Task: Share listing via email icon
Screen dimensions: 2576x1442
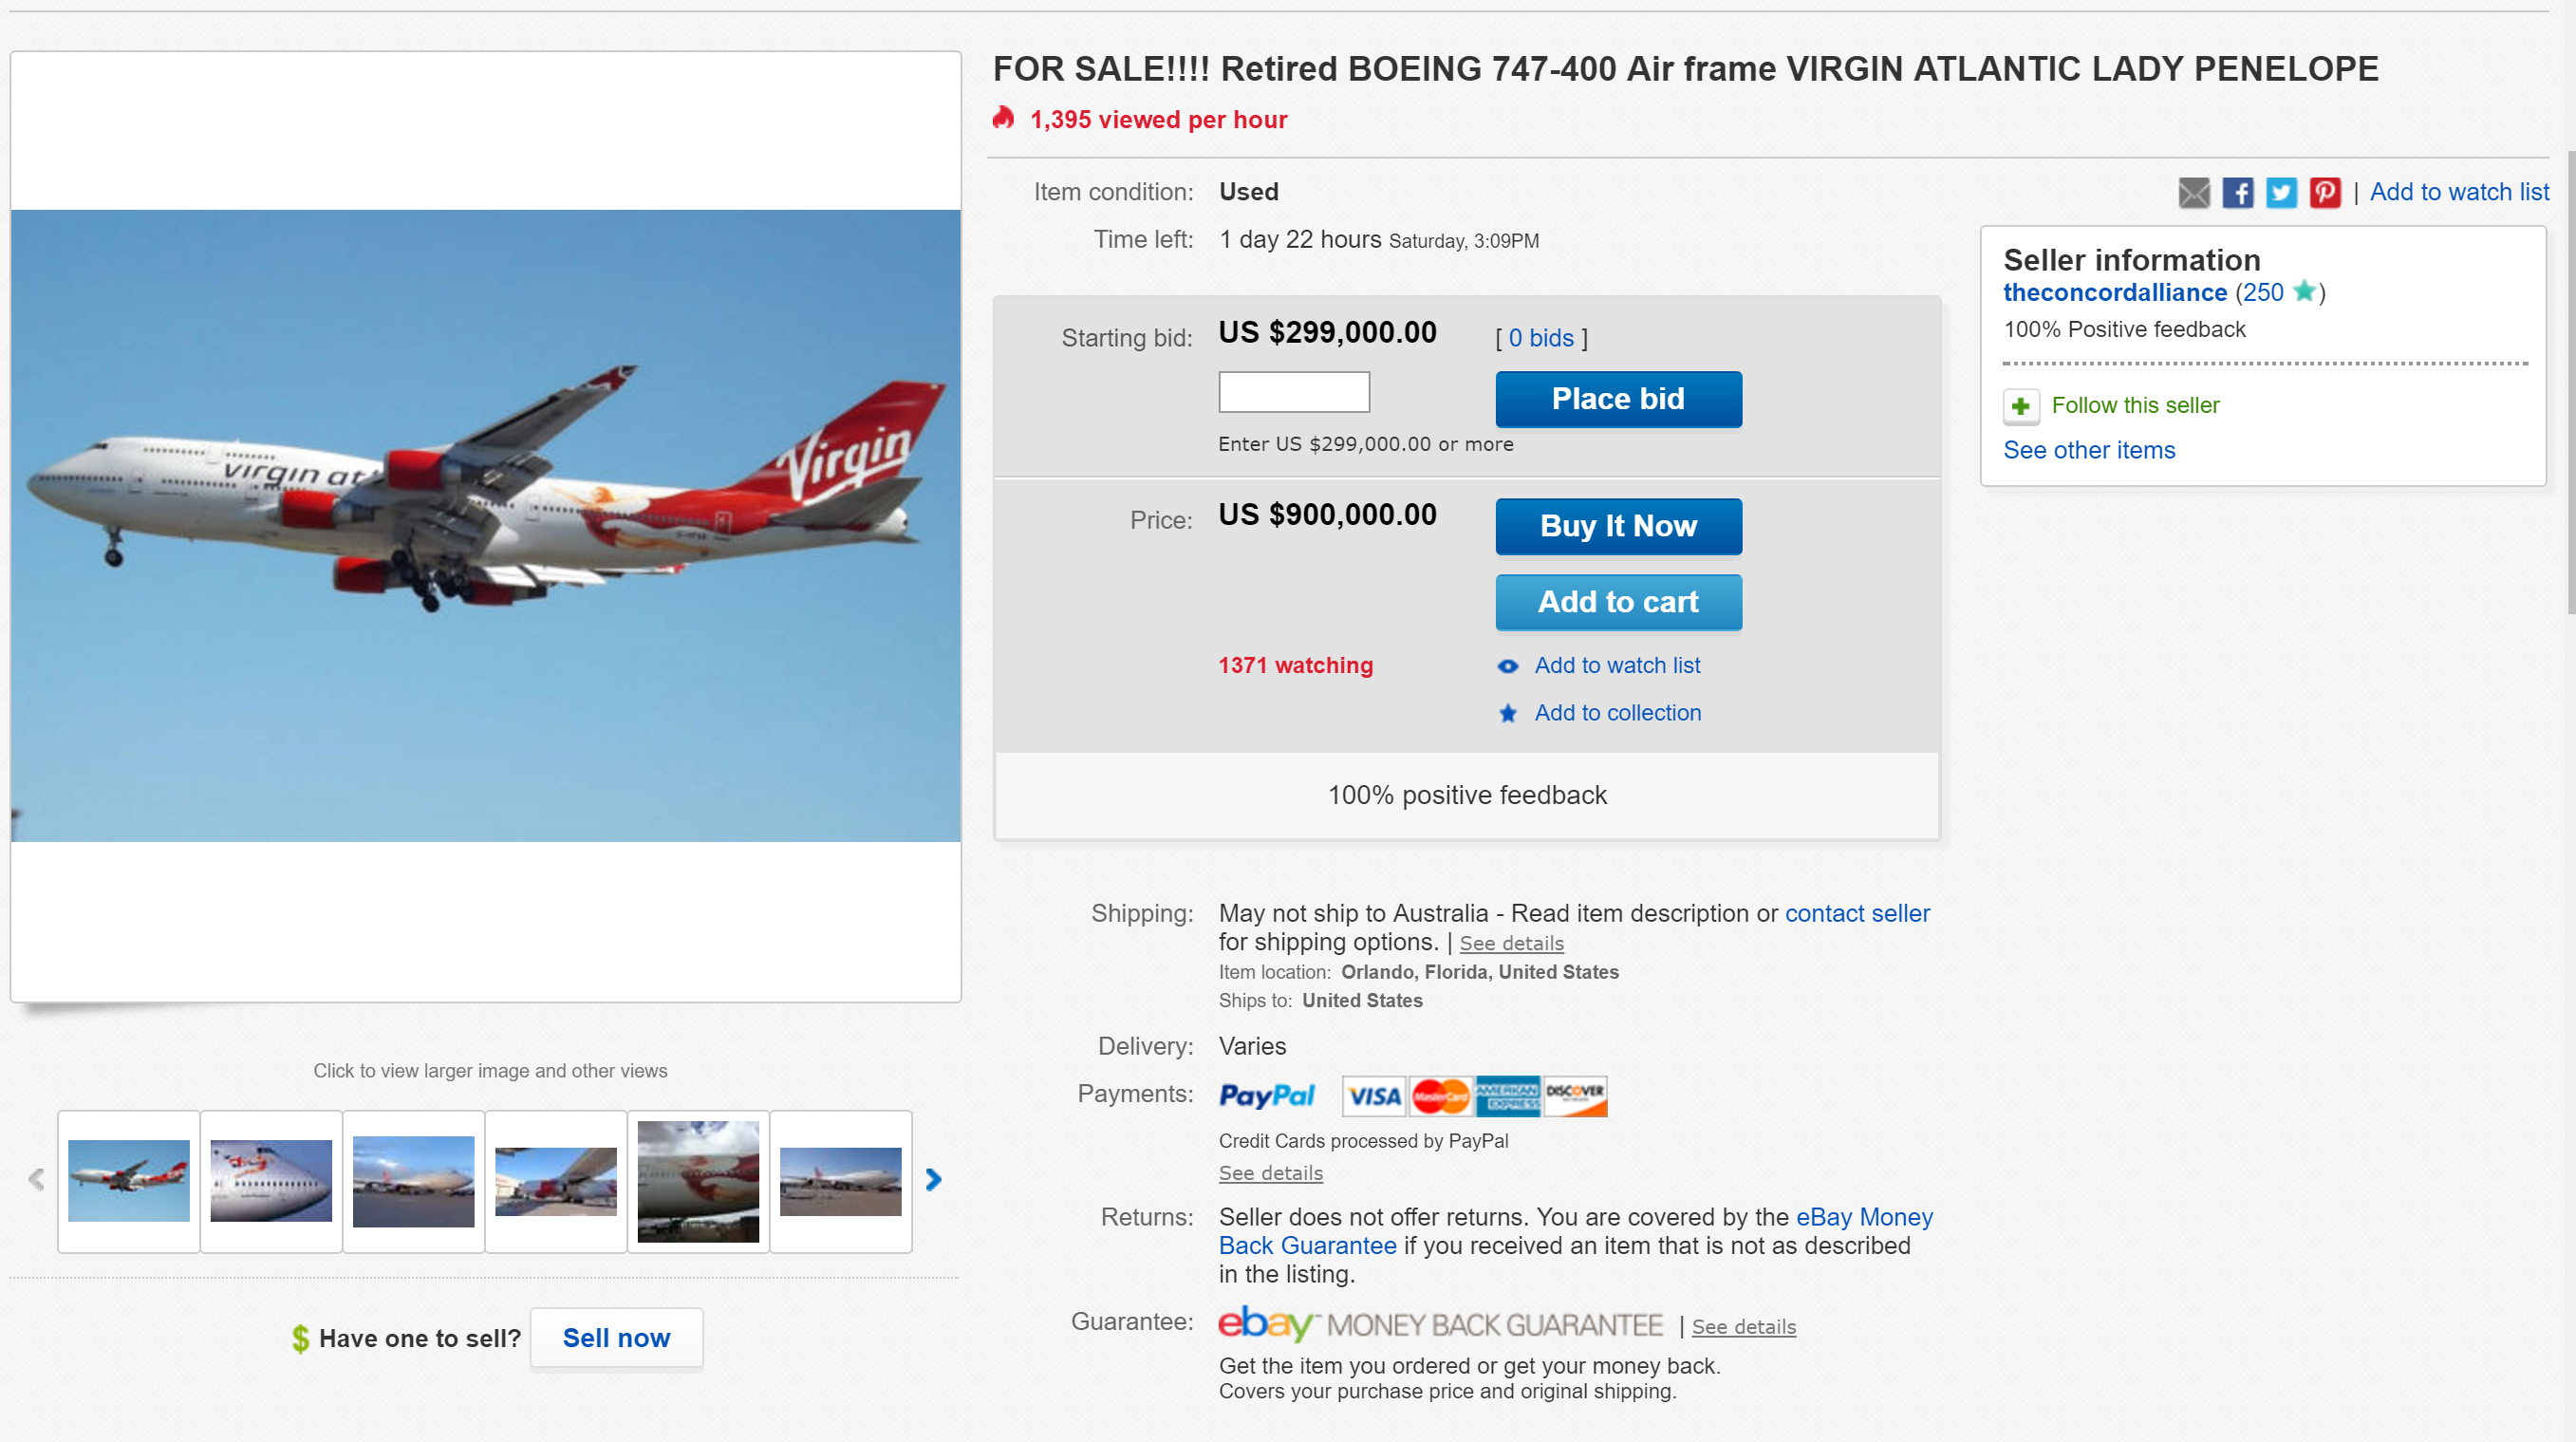Action: click(2193, 192)
